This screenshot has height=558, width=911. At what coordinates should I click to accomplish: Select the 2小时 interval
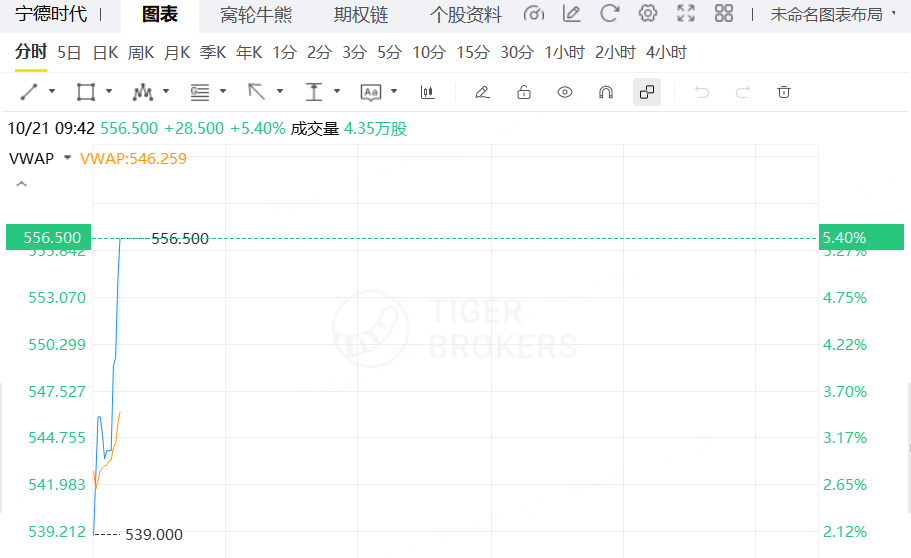(x=615, y=53)
